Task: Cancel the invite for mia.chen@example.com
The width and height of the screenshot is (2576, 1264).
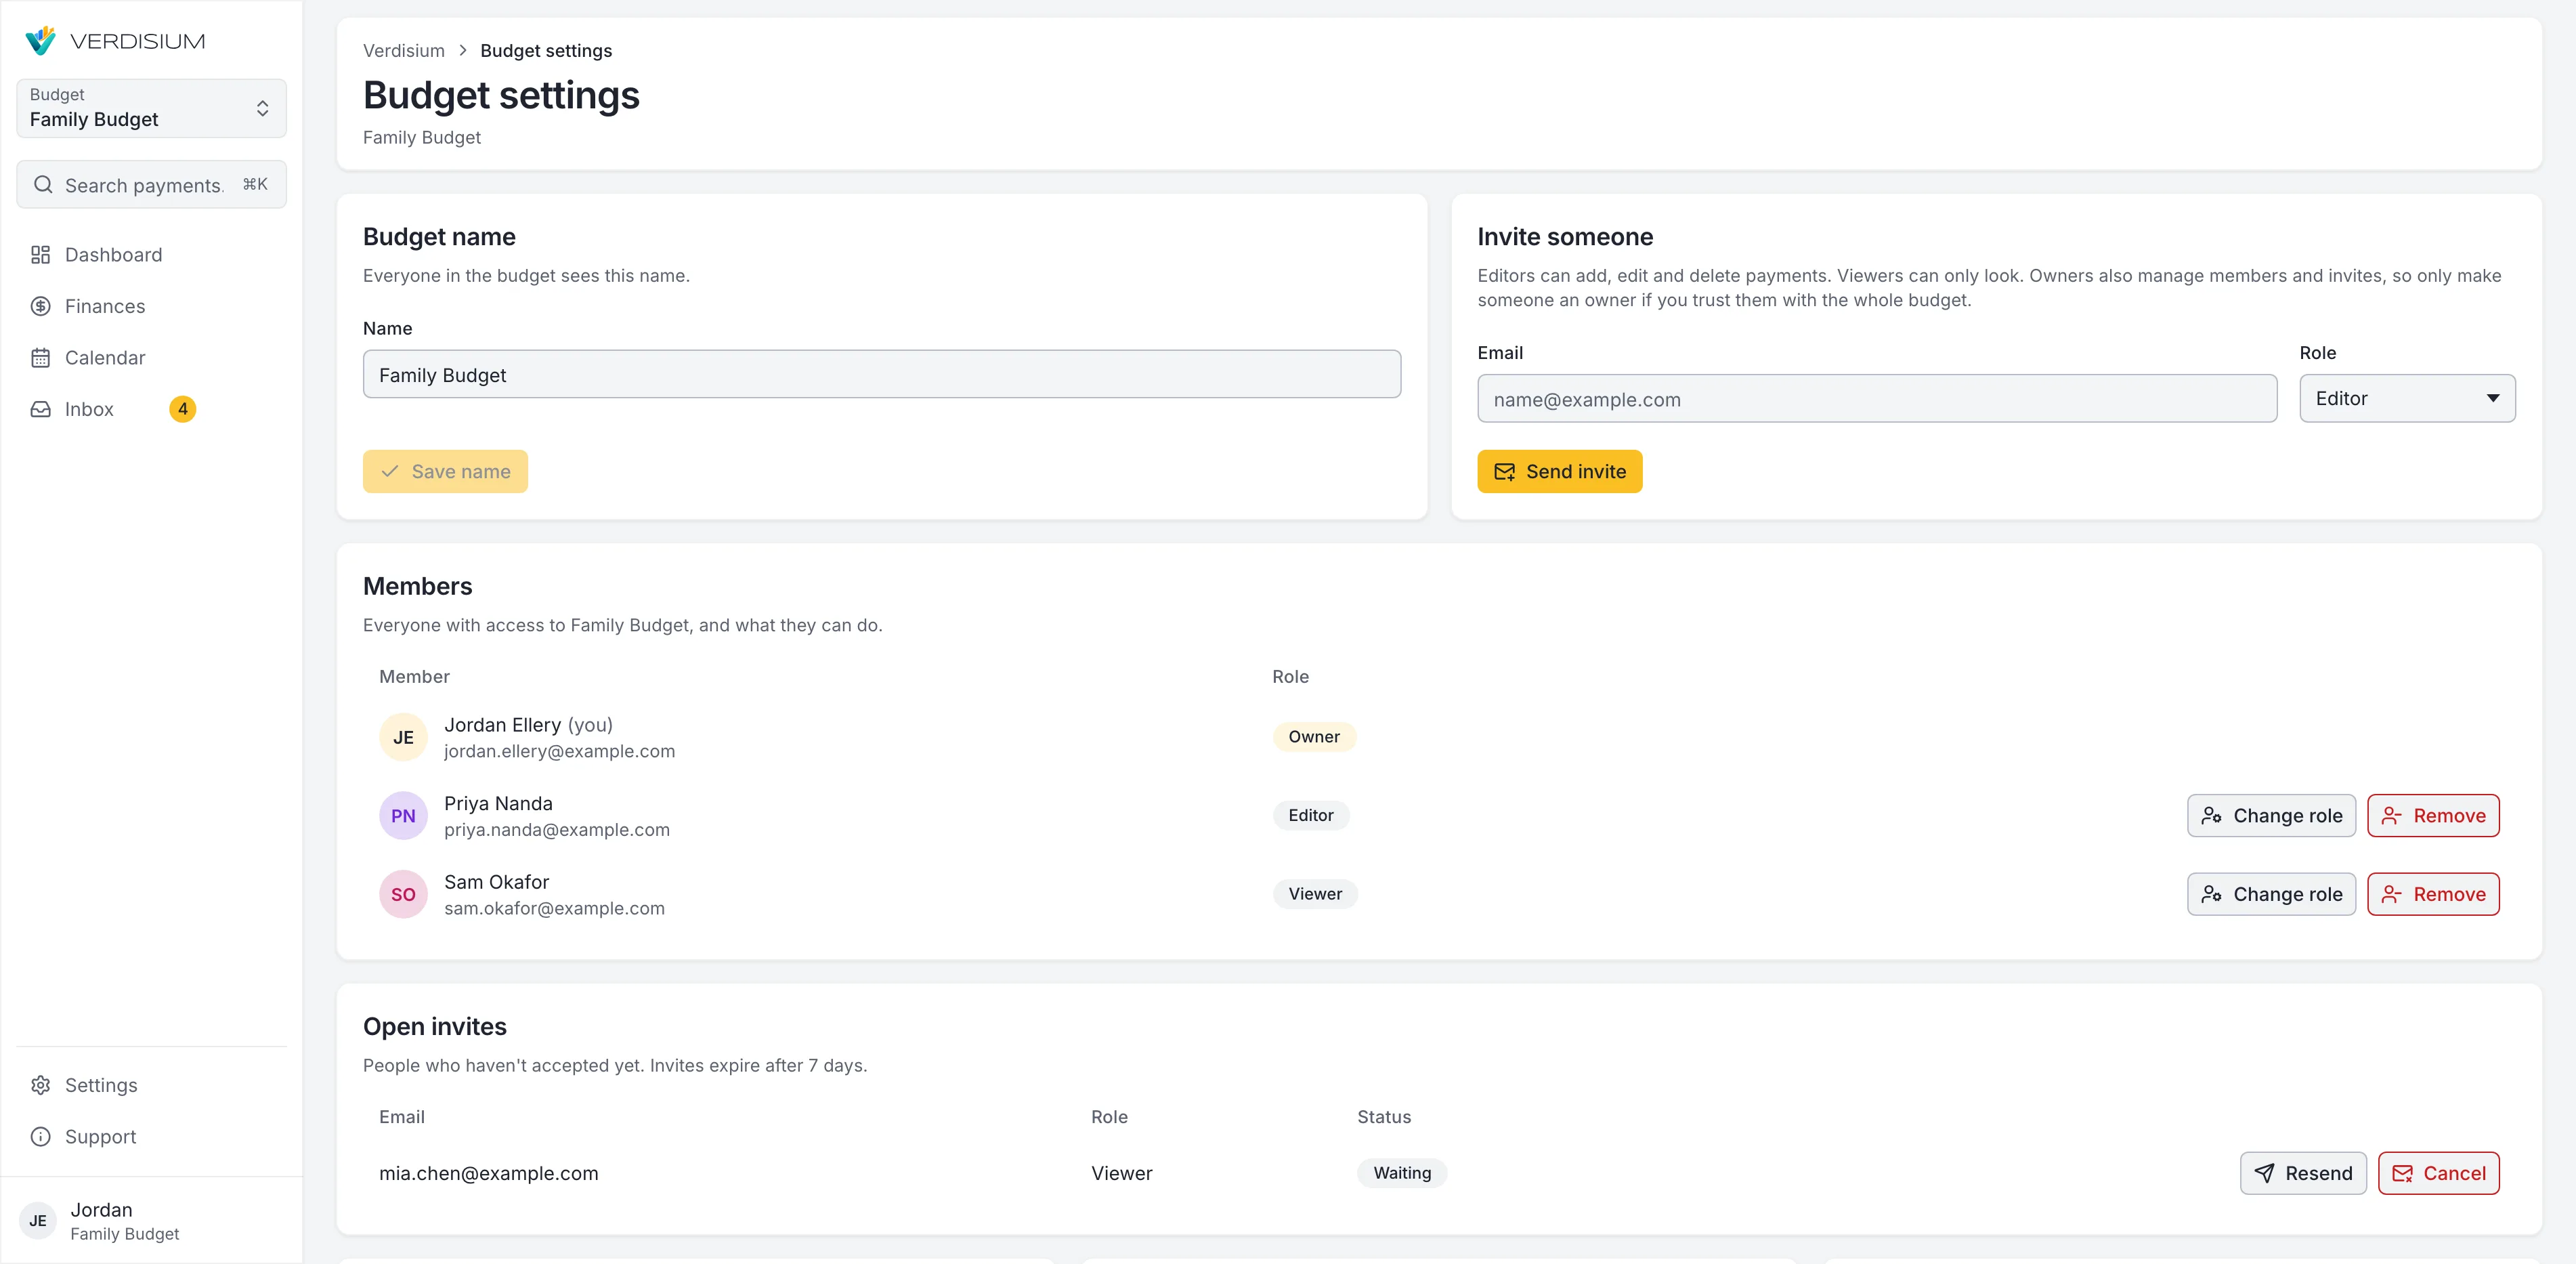Action: click(2439, 1173)
